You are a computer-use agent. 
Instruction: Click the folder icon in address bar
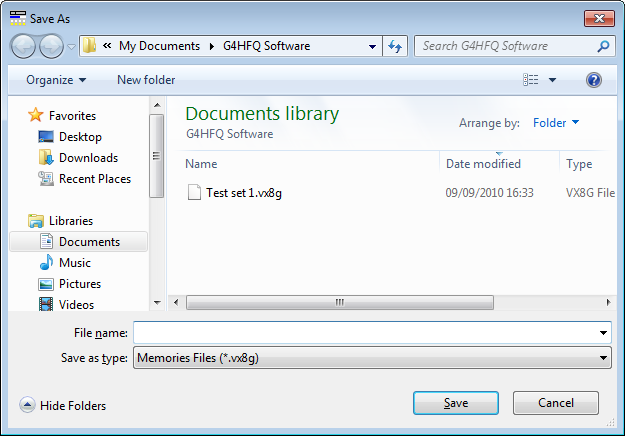[x=89, y=46]
